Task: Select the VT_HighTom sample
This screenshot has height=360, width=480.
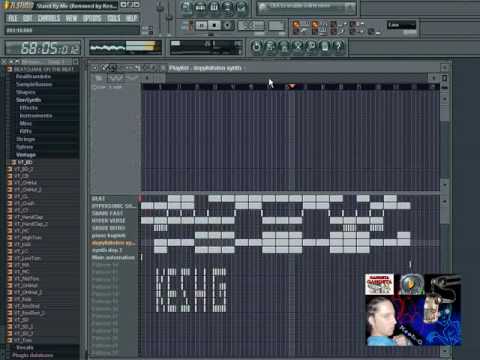Action: (x=28, y=238)
